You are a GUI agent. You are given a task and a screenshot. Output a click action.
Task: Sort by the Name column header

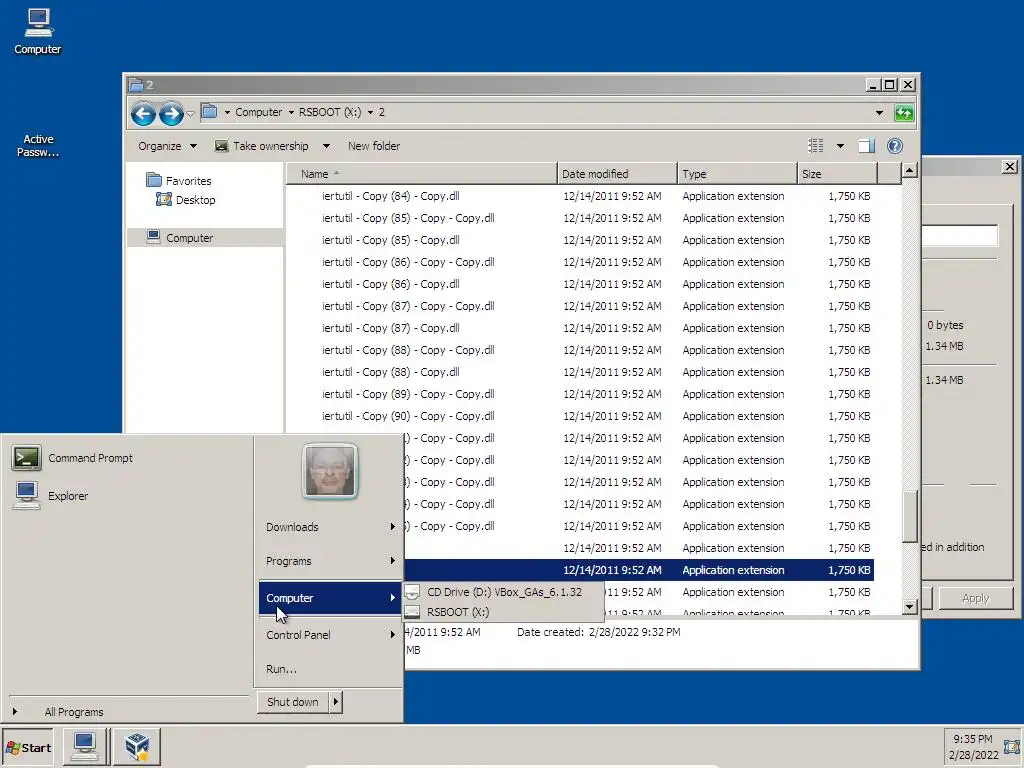[x=421, y=174]
